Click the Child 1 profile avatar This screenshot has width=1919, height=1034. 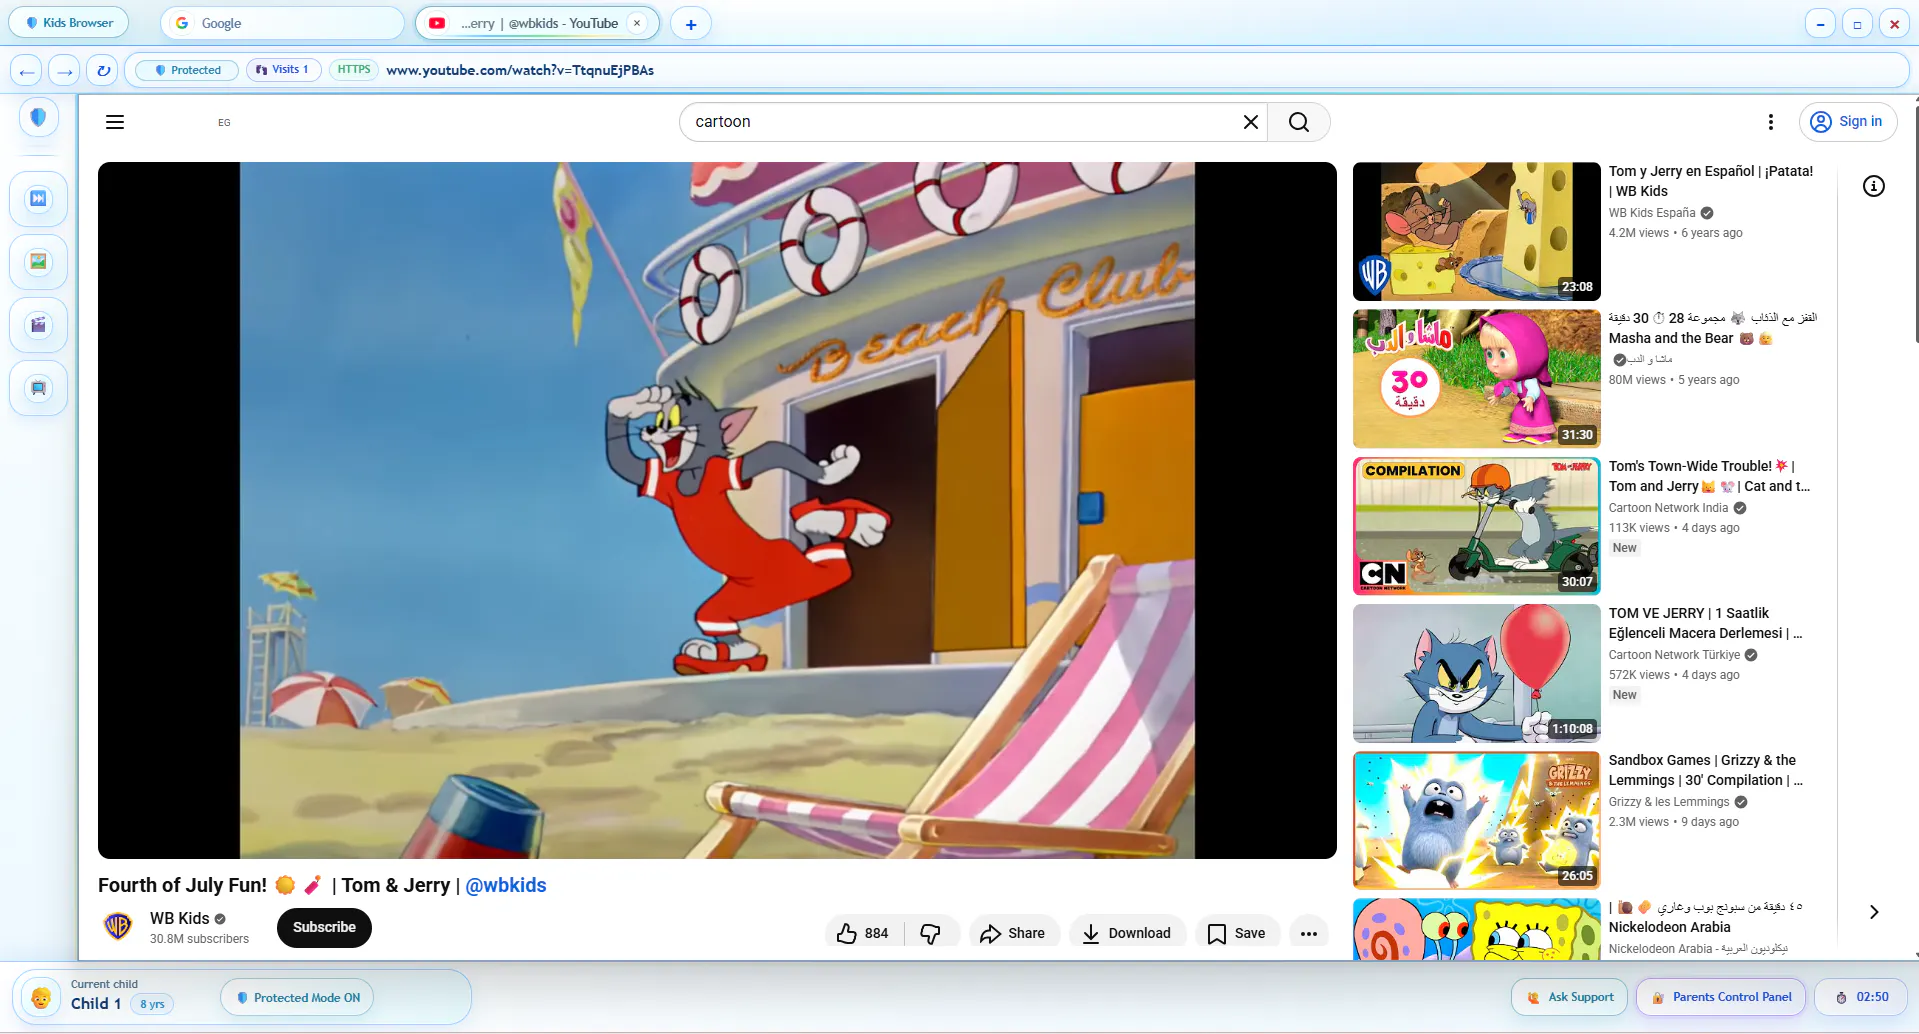41,997
